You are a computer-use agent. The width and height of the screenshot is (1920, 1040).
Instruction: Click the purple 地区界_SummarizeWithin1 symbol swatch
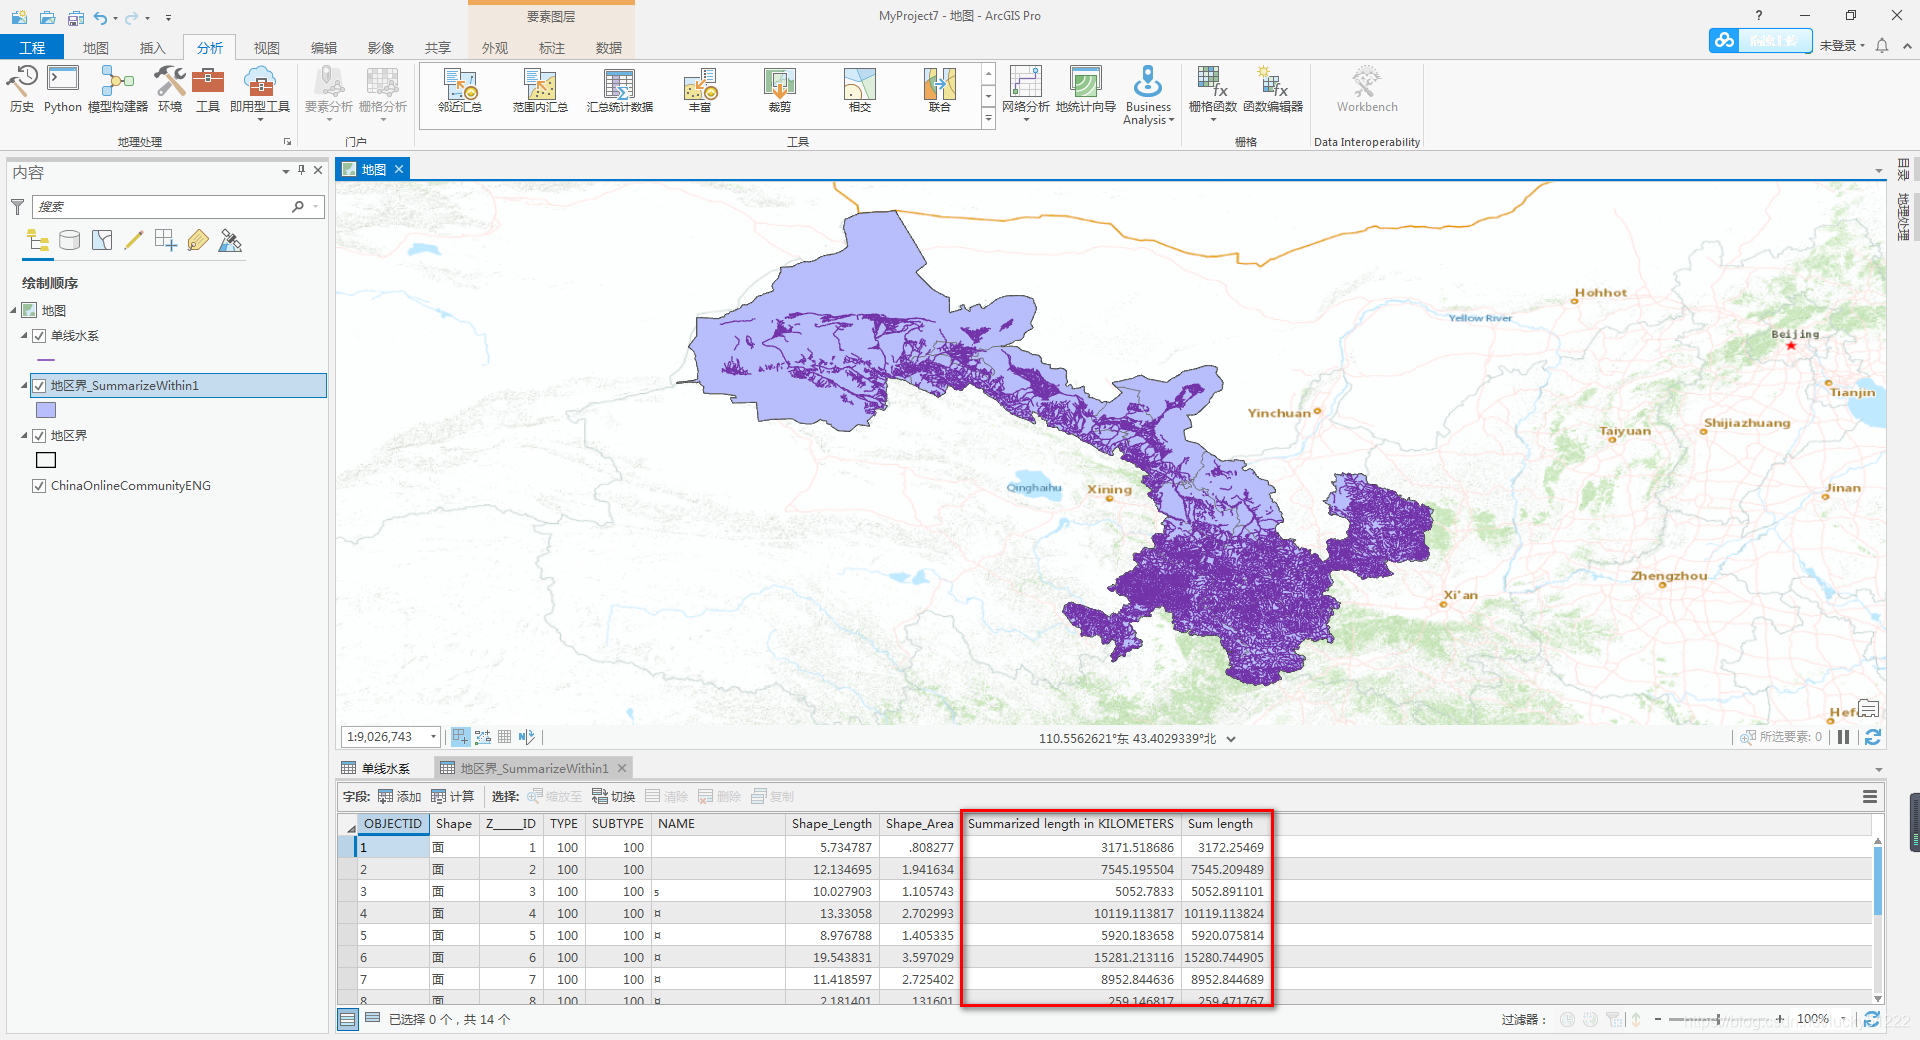(46, 410)
